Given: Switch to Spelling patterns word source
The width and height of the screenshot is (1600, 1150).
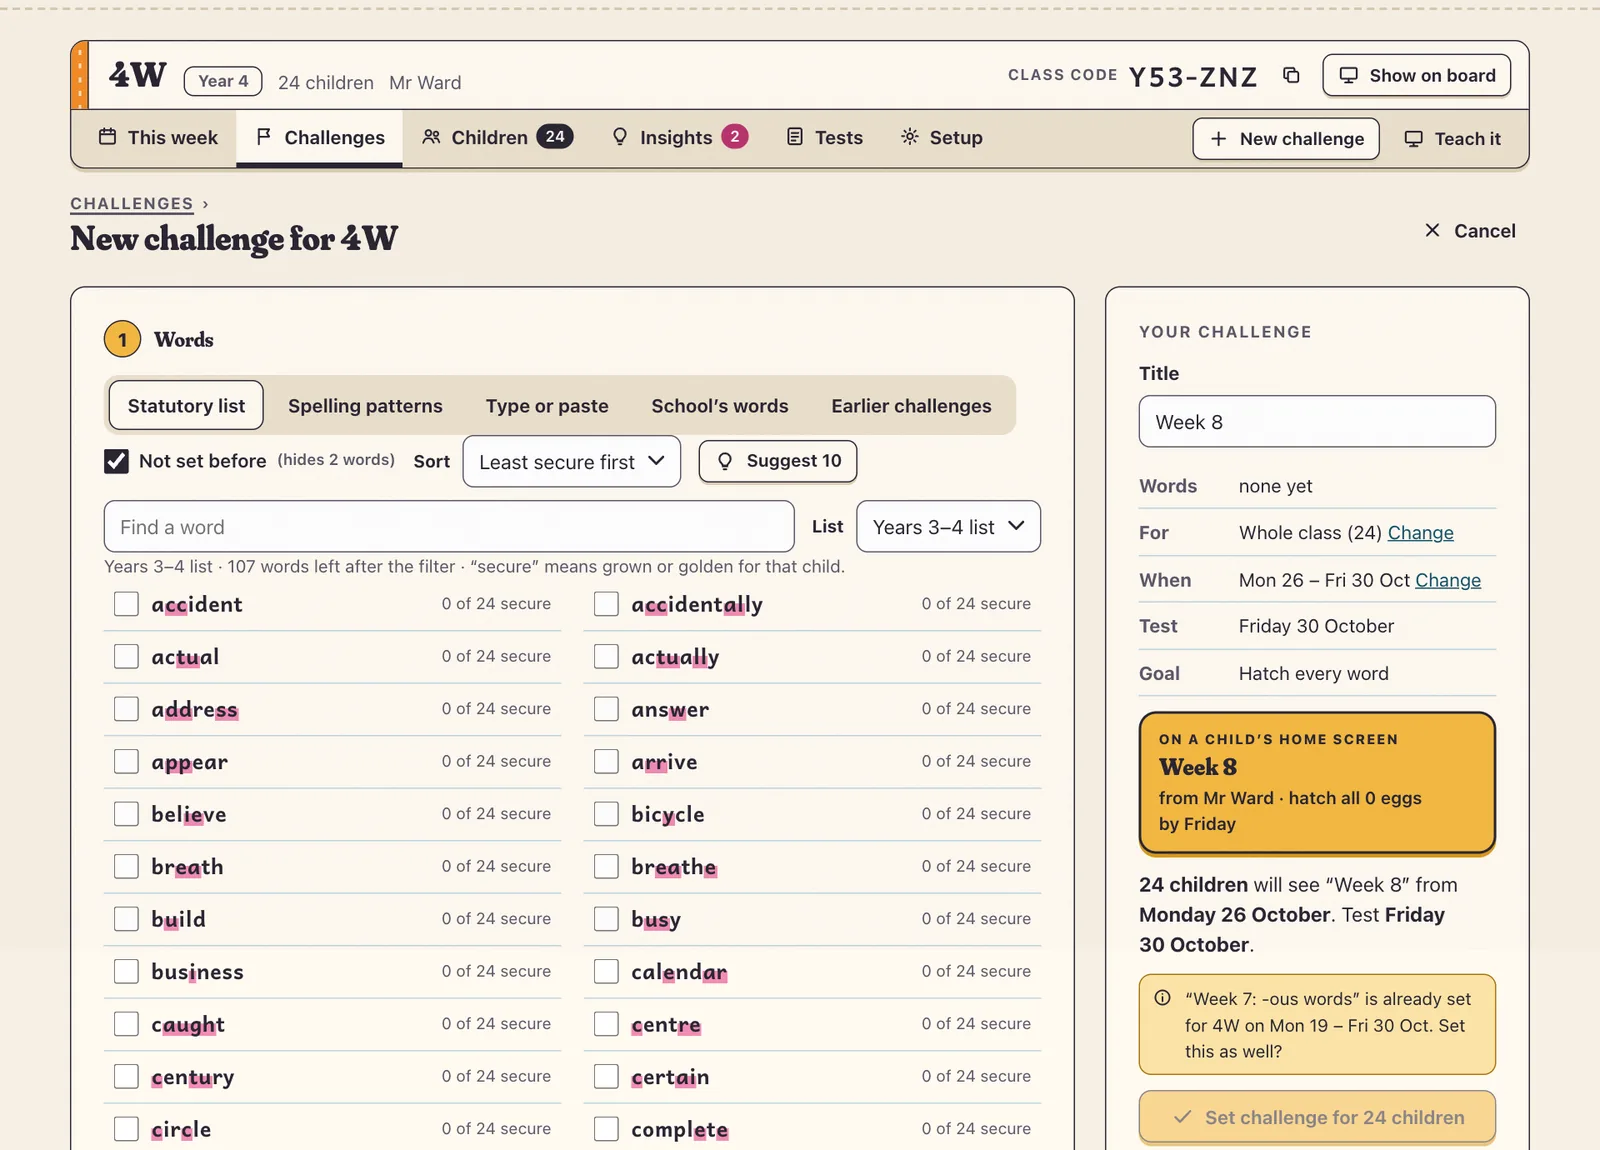Looking at the screenshot, I should click(x=365, y=406).
